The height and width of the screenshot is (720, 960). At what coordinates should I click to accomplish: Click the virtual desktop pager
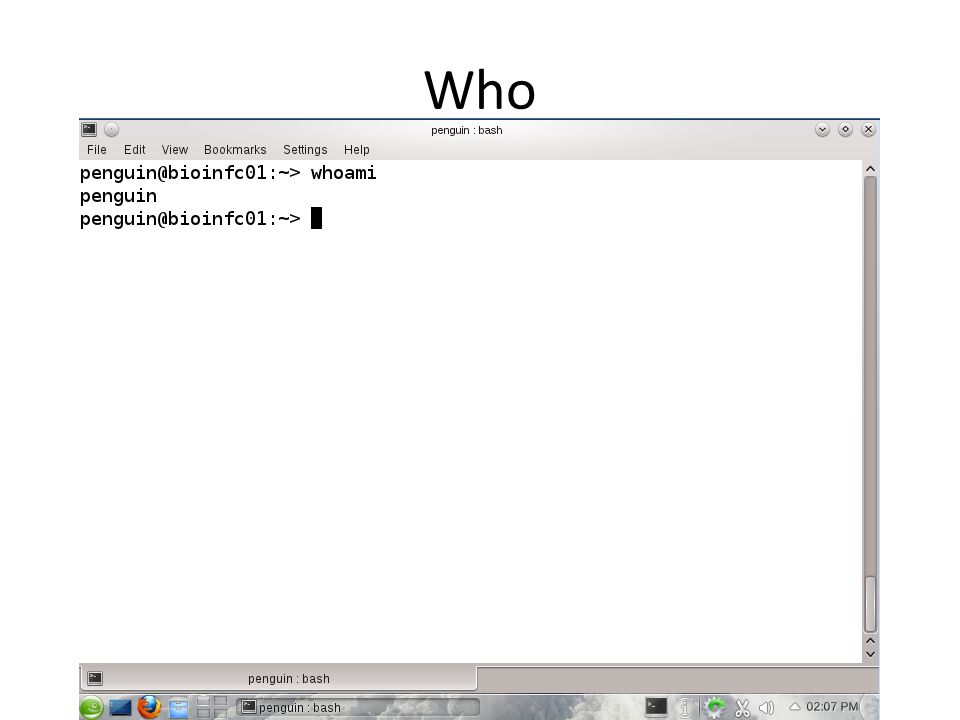point(212,707)
